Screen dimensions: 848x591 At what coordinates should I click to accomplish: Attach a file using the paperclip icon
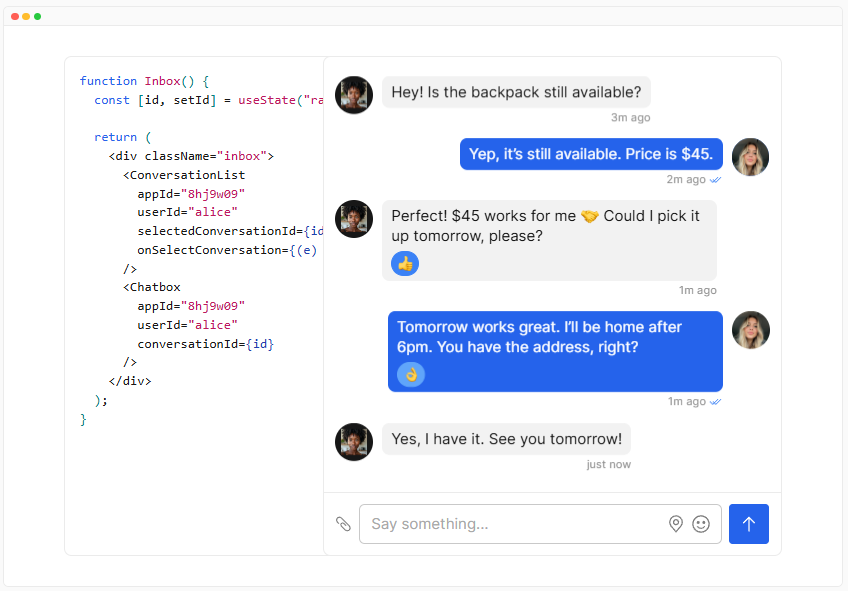click(x=343, y=523)
